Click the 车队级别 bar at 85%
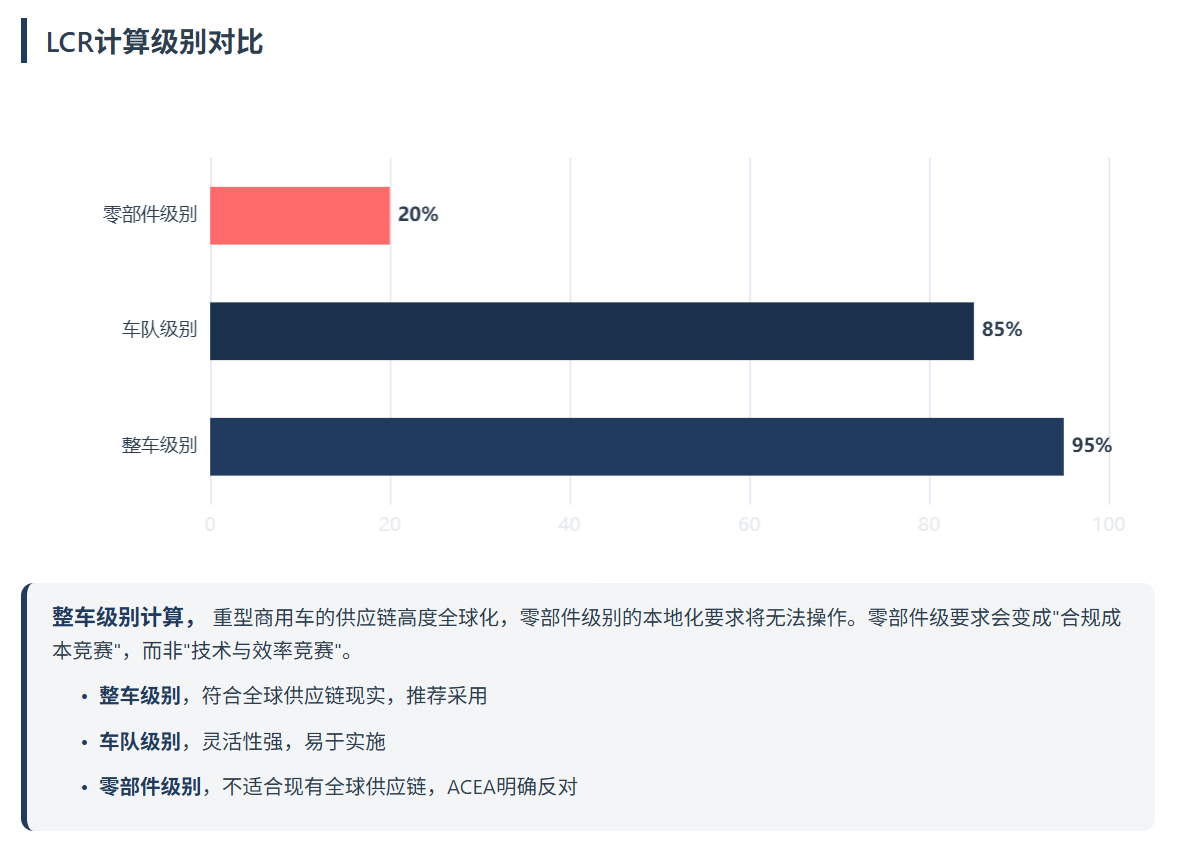Viewport: 1177px width, 850px height. (x=591, y=331)
